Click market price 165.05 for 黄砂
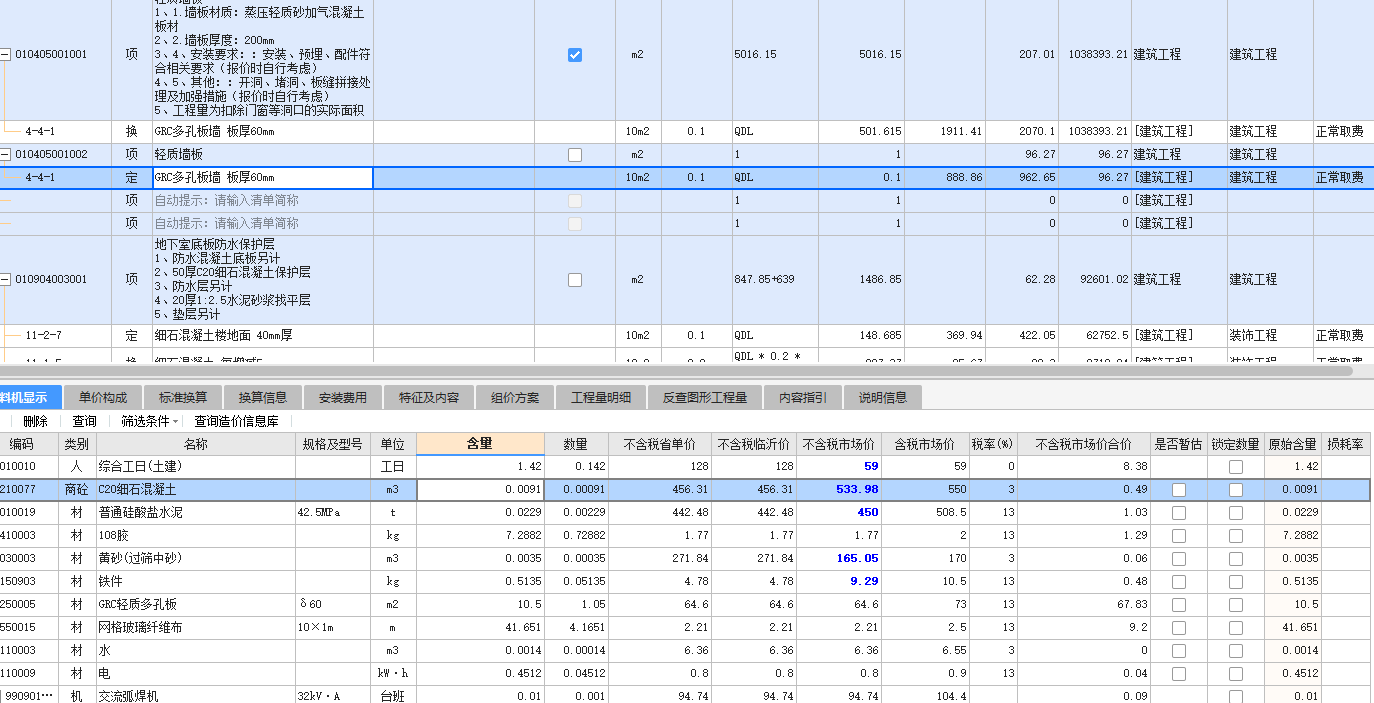This screenshot has width=1374, height=703. tap(856, 559)
